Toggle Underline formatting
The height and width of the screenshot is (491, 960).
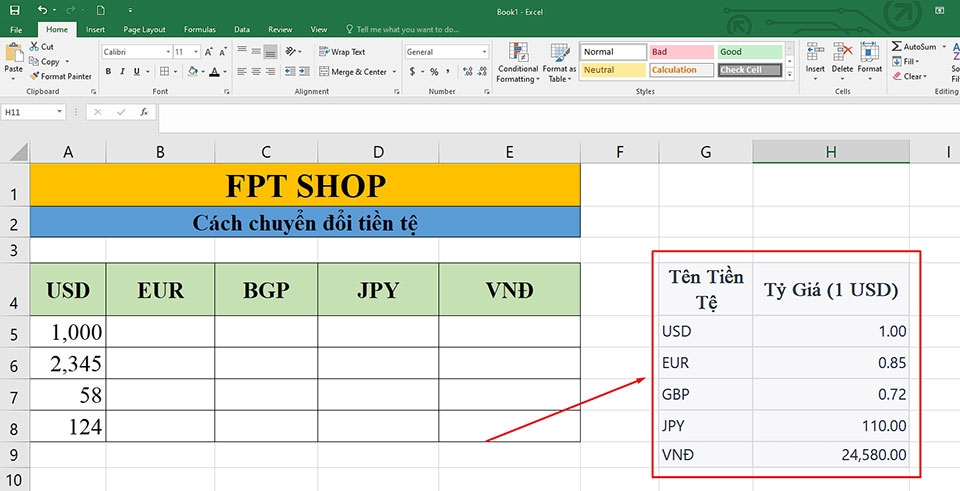click(136, 72)
